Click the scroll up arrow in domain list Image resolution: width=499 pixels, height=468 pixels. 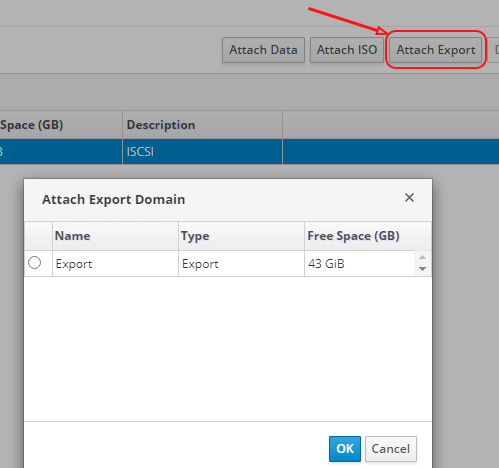422,257
